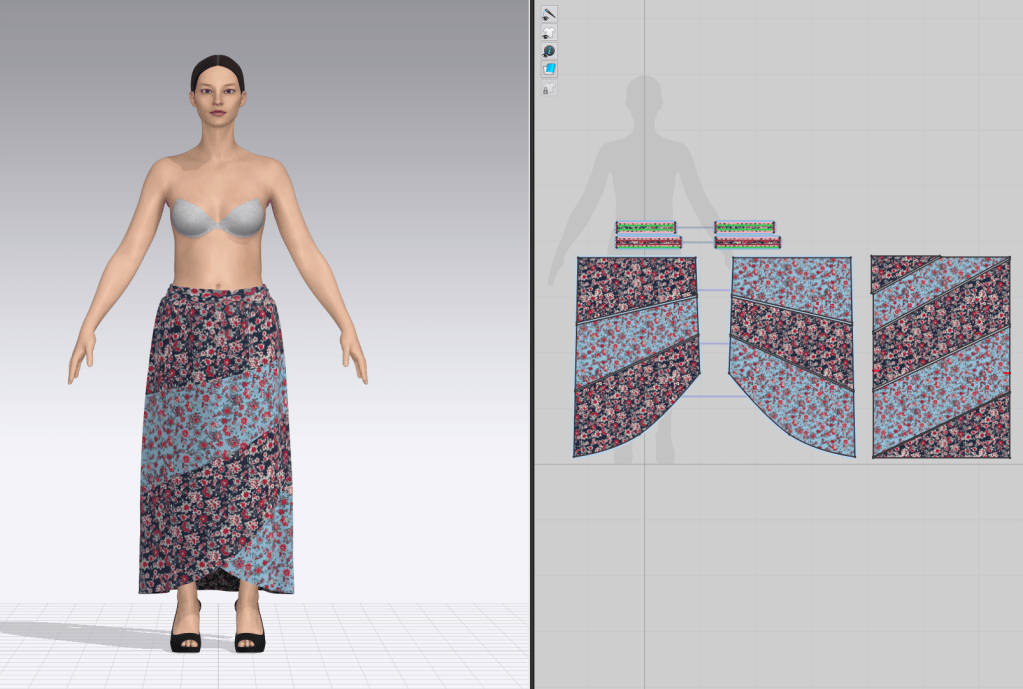
Task: Toggle the show sewing lines icon
Action: click(549, 14)
